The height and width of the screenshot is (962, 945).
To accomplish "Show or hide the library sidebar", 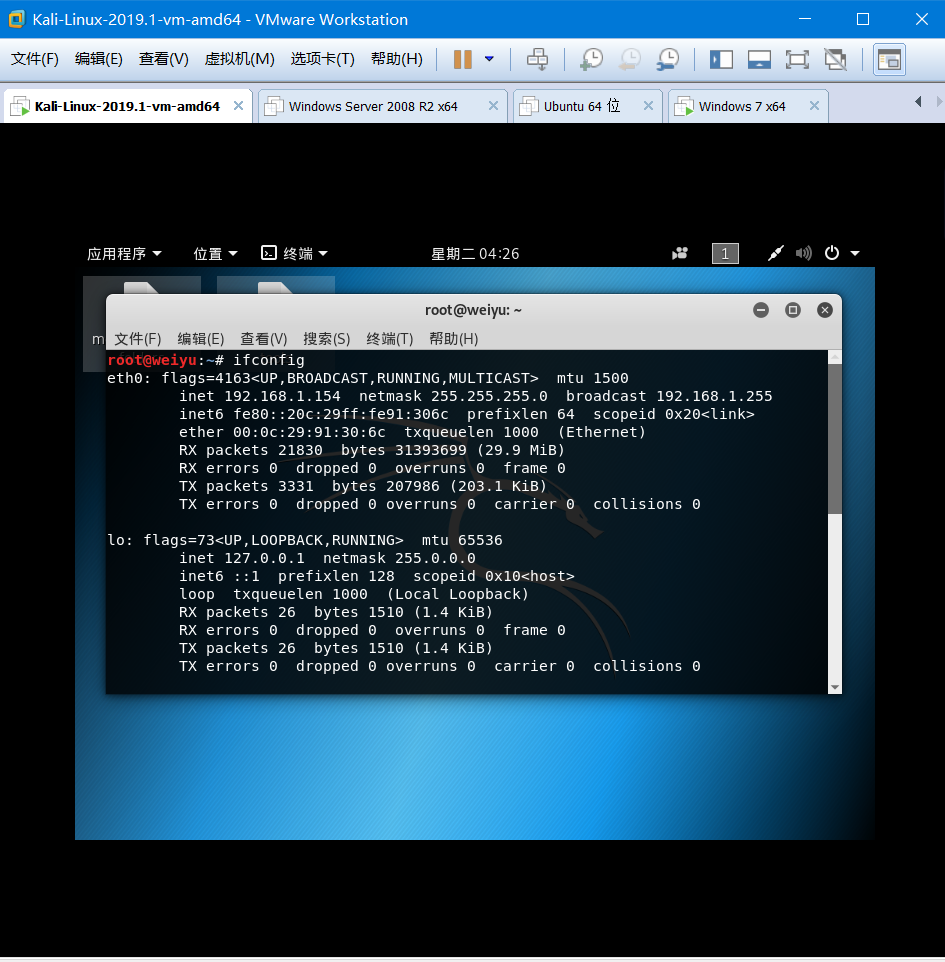I will tap(721, 60).
